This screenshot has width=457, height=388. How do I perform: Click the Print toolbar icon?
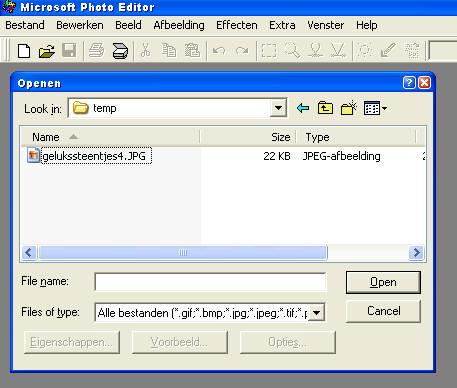pyautogui.click(x=96, y=51)
